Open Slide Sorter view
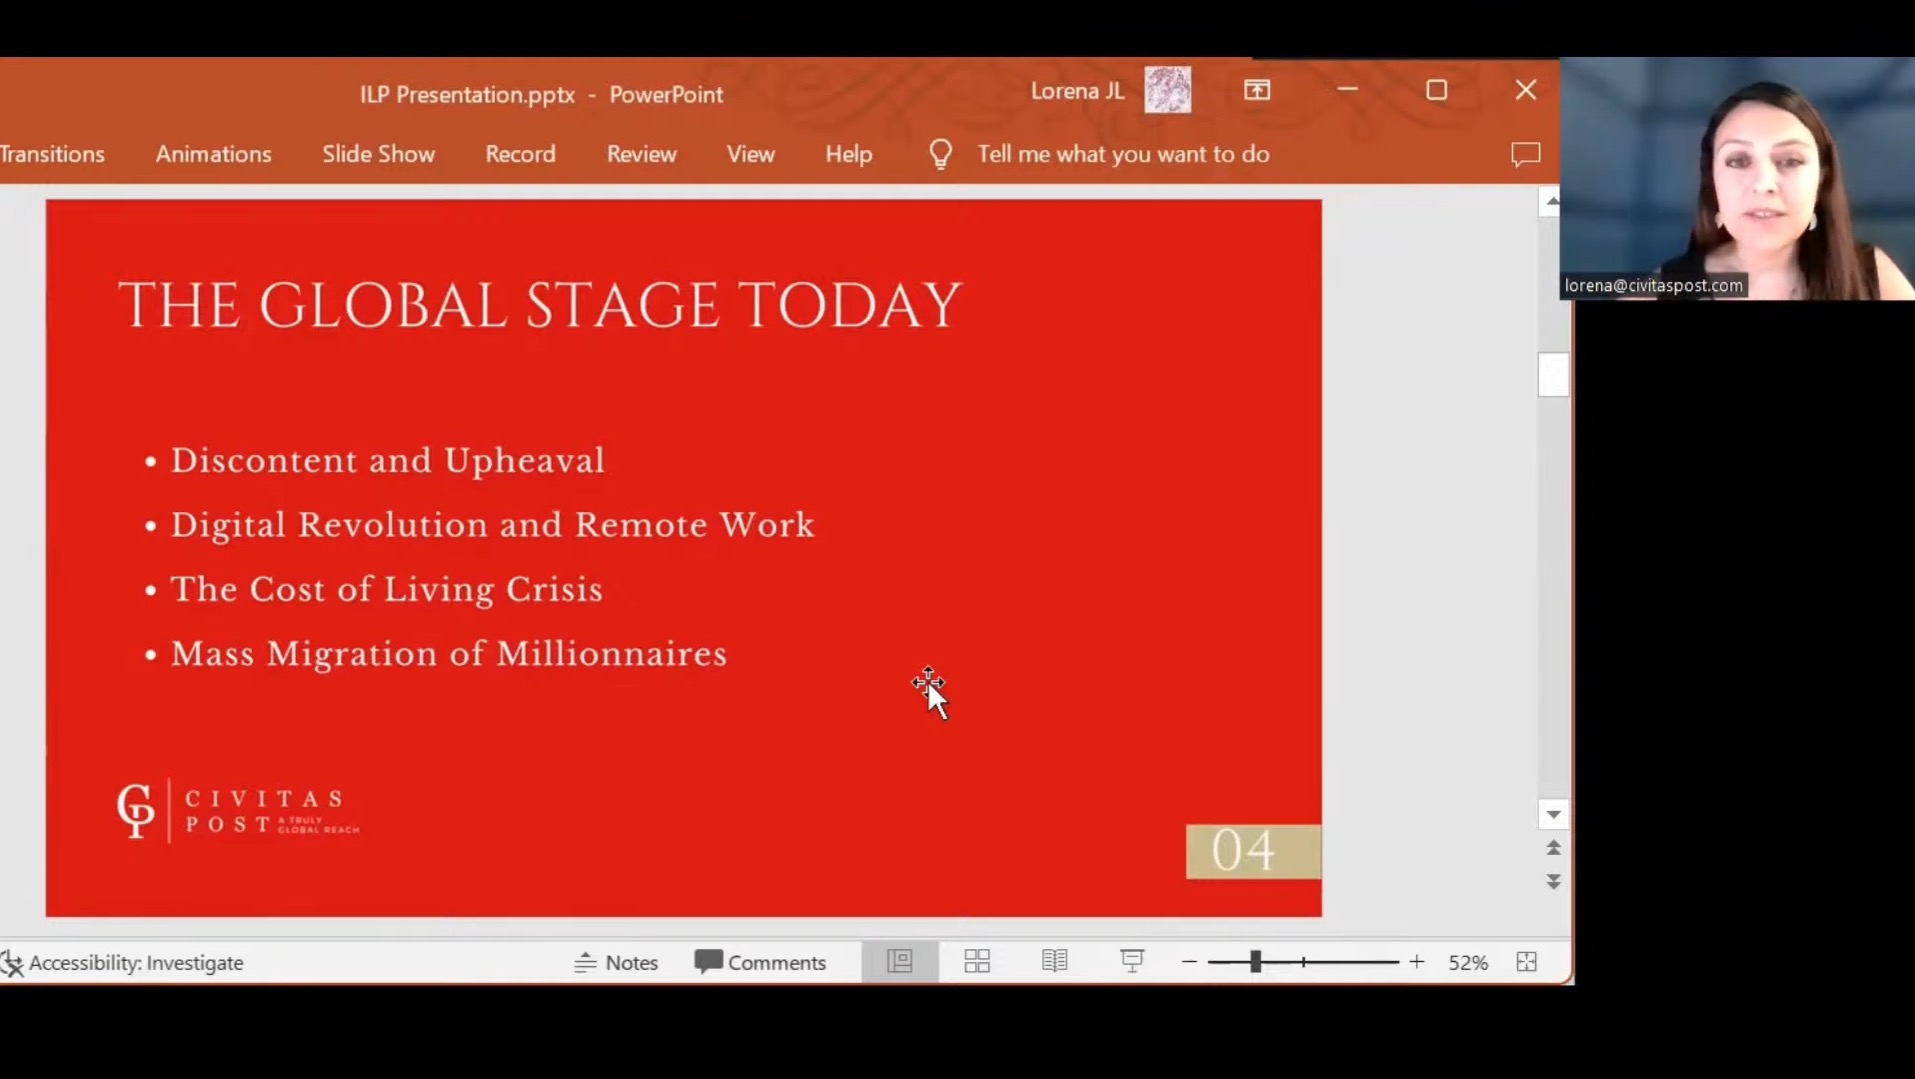1915x1079 pixels. click(977, 962)
